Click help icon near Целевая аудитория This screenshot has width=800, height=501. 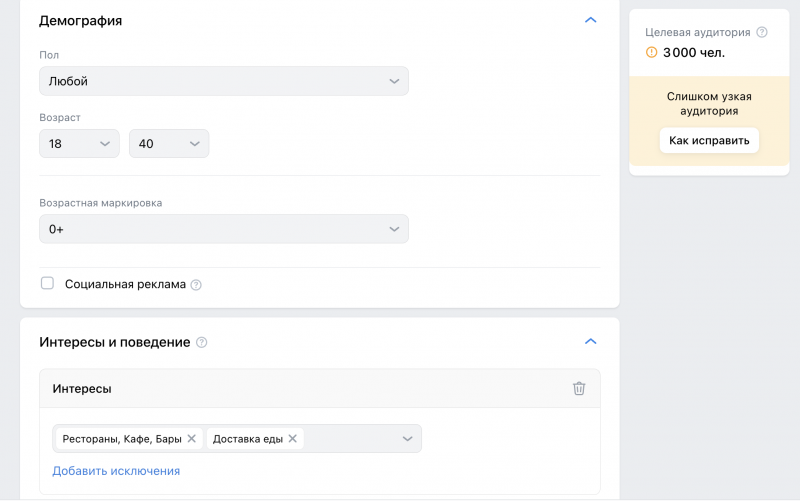click(762, 32)
